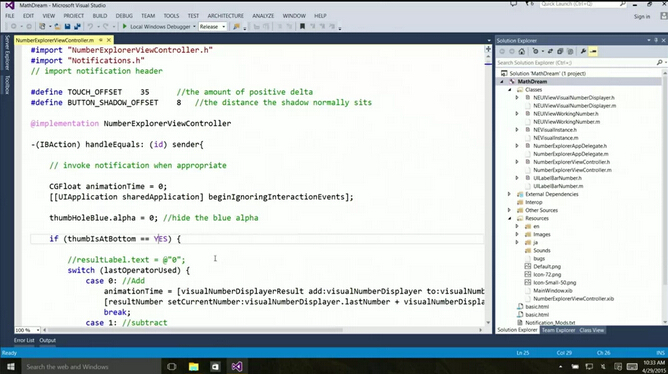Click Collapse All in Solution Explorer
Viewport: 668px width, 374px height.
[x=560, y=52]
